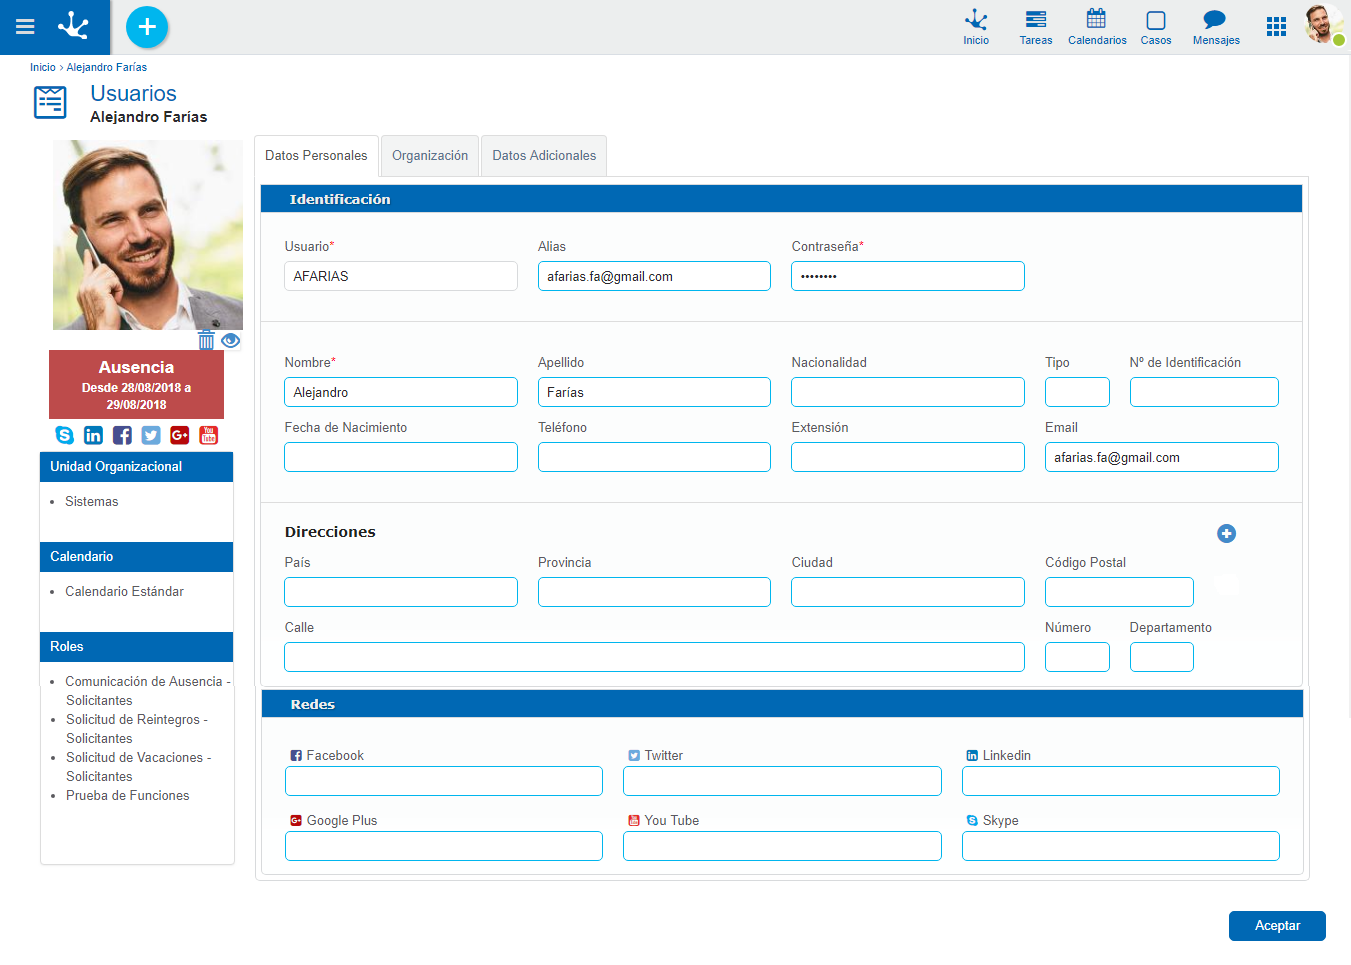Image resolution: width=1351 pixels, height=965 pixels.
Task: Click the Provincia input field
Action: (654, 592)
